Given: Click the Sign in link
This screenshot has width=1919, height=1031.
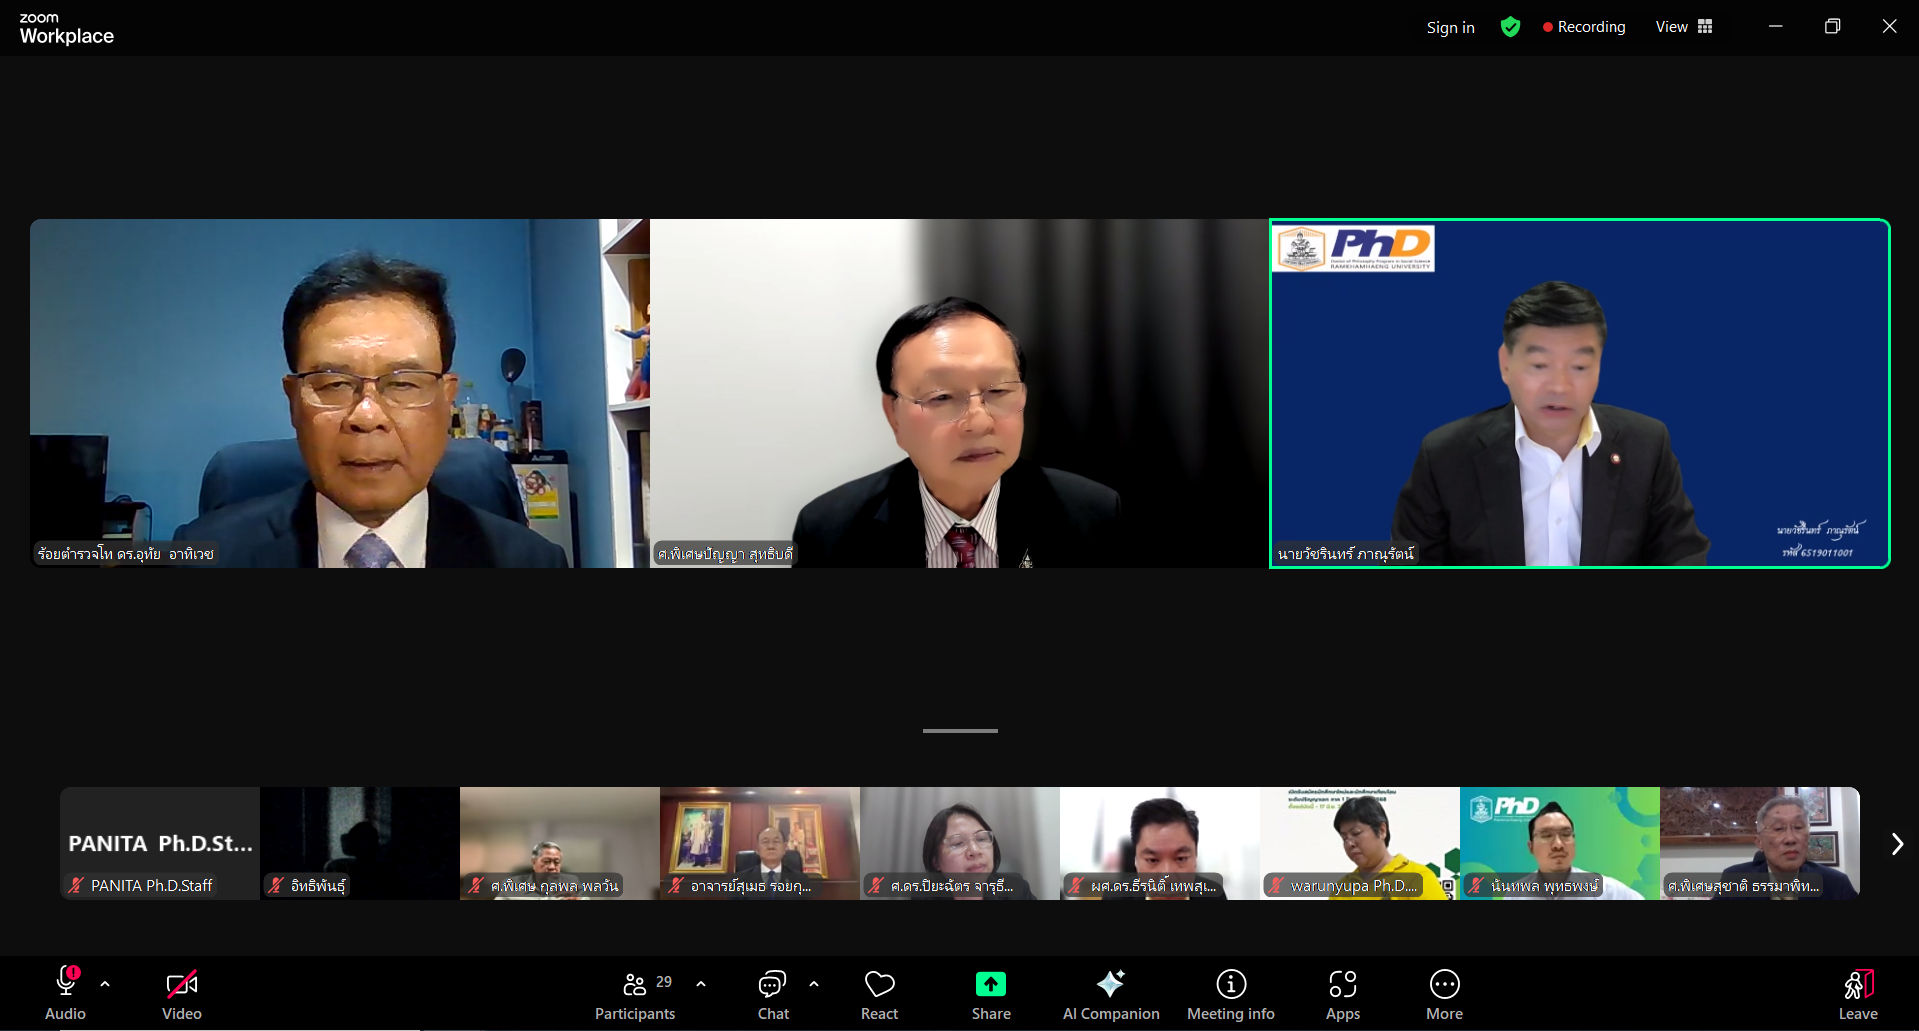Looking at the screenshot, I should tap(1451, 28).
